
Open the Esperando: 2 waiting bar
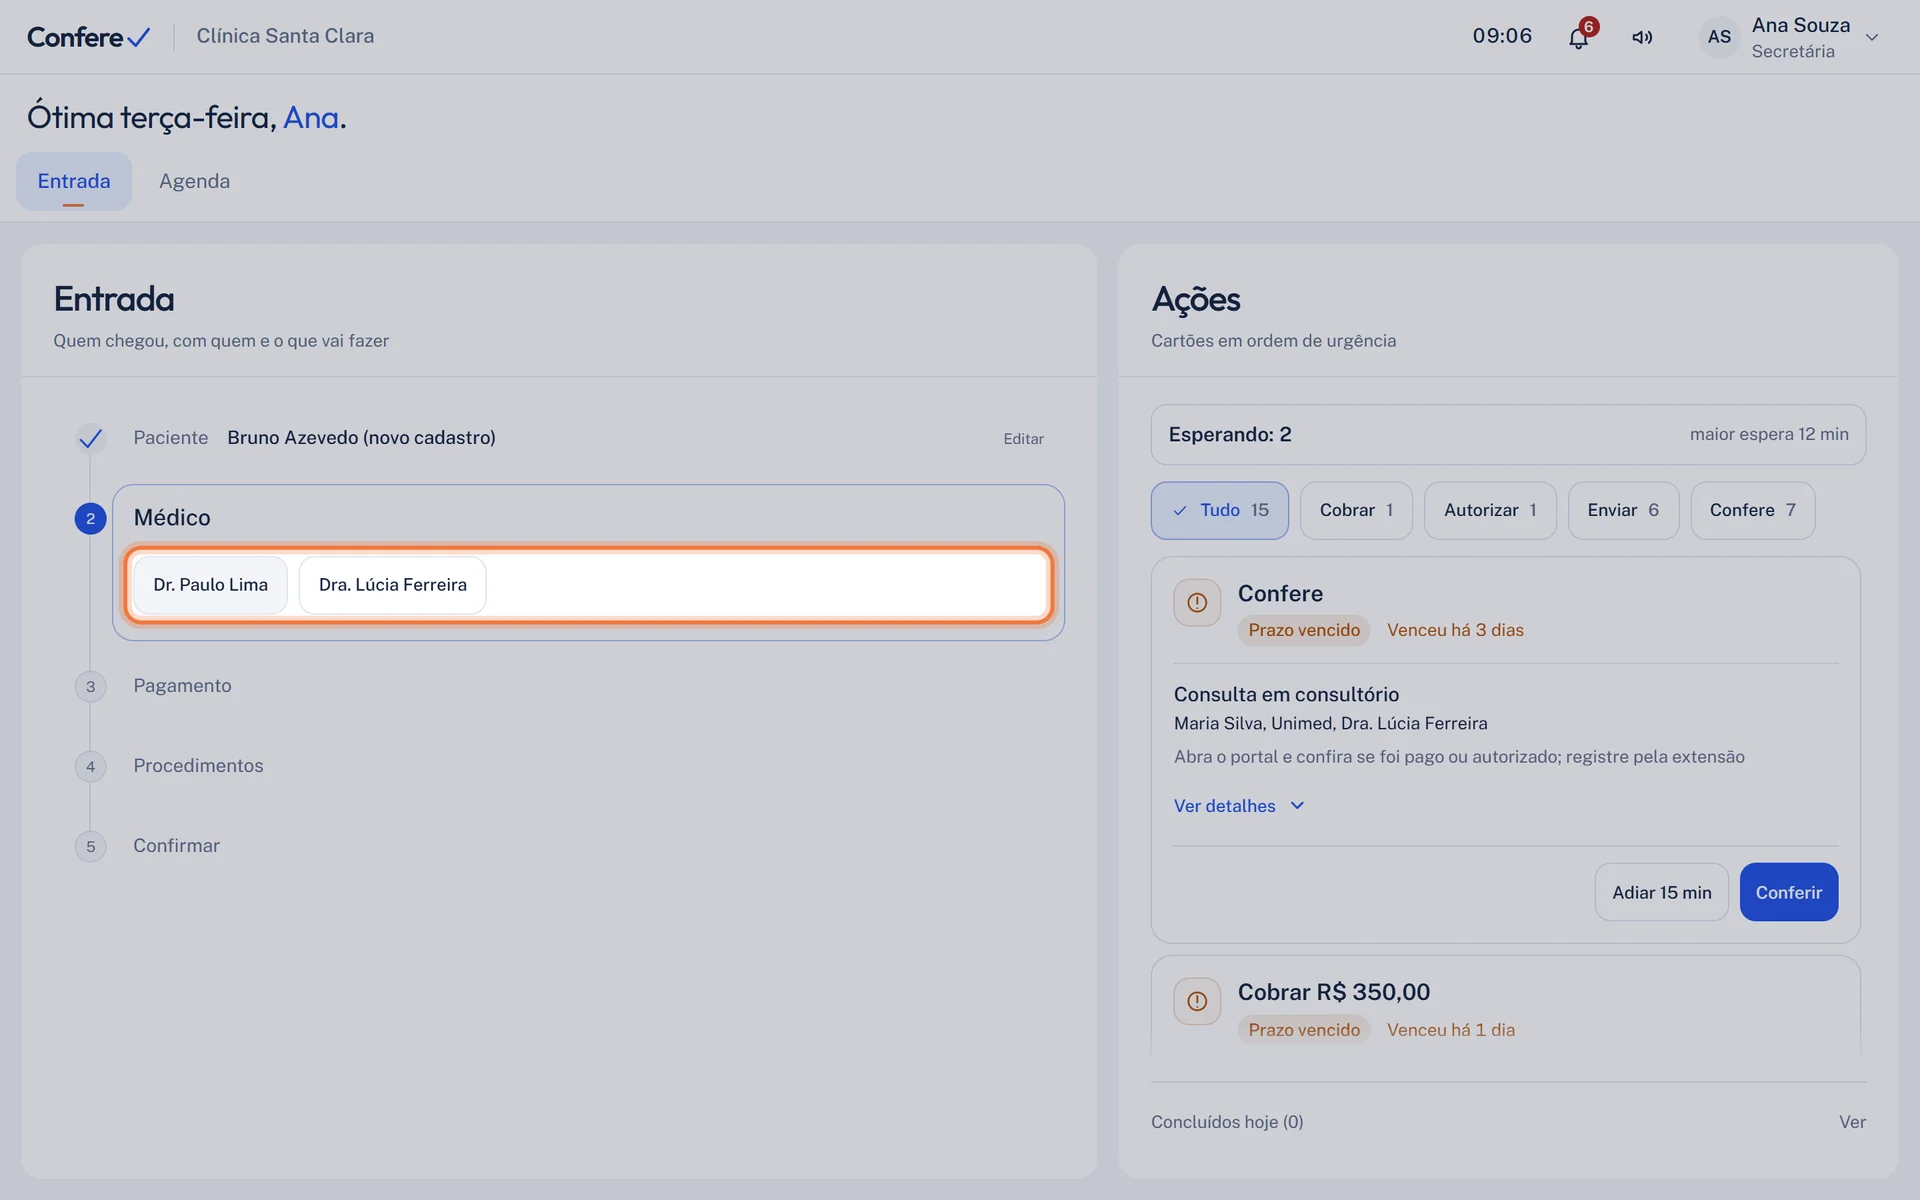click(1508, 434)
